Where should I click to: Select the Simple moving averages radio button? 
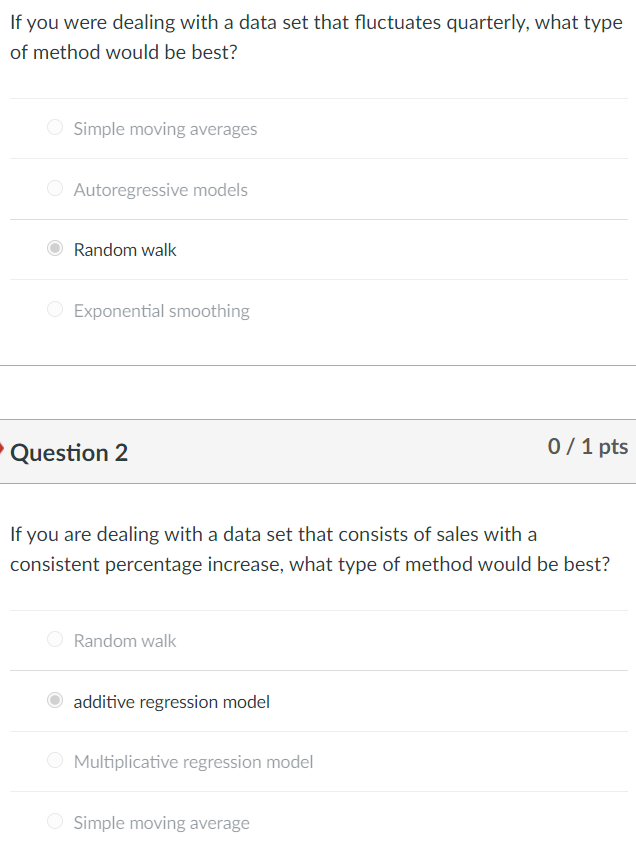tap(55, 127)
